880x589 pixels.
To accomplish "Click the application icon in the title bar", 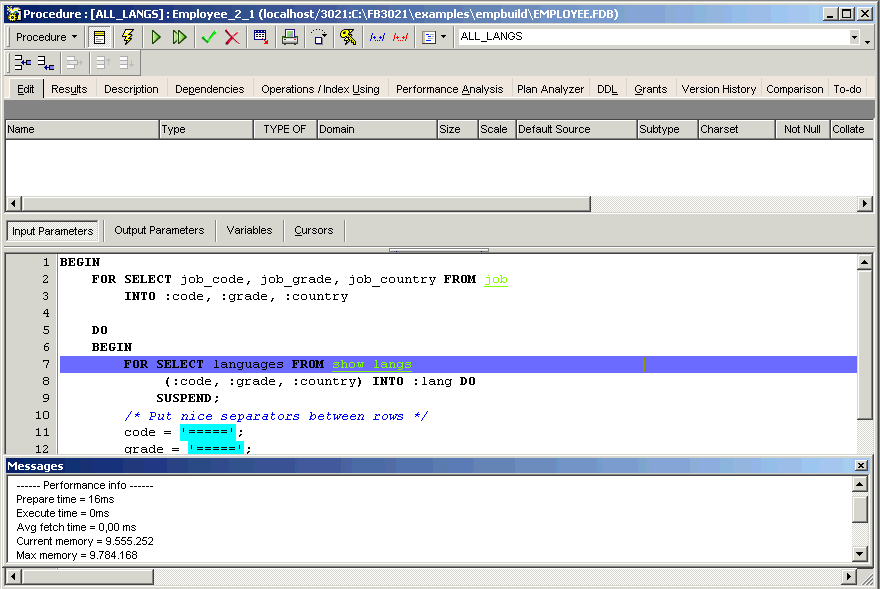I will [x=13, y=13].
